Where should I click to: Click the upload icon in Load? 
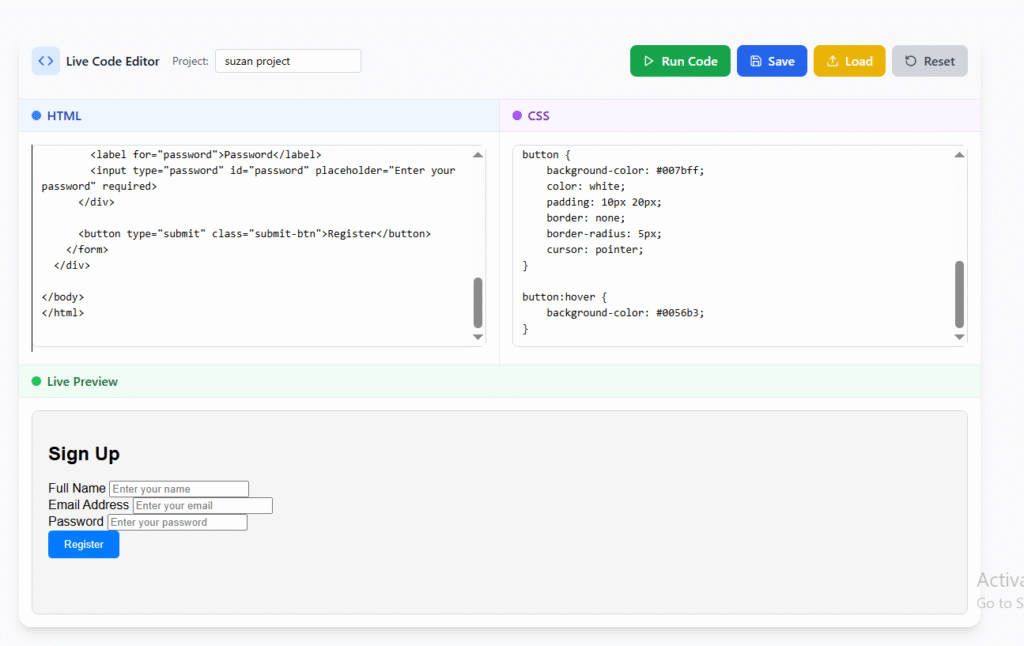coord(832,61)
